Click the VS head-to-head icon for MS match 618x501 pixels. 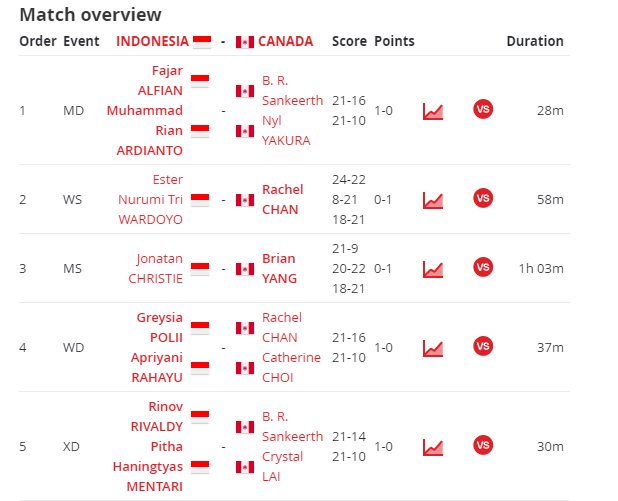[x=483, y=267]
